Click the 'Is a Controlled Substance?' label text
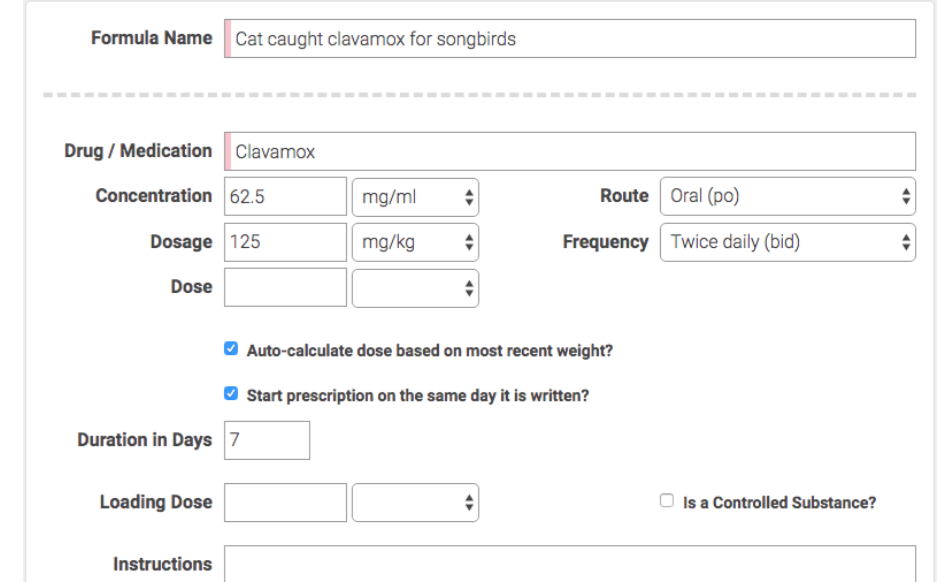Viewport: 942px width, 582px height. click(x=779, y=503)
